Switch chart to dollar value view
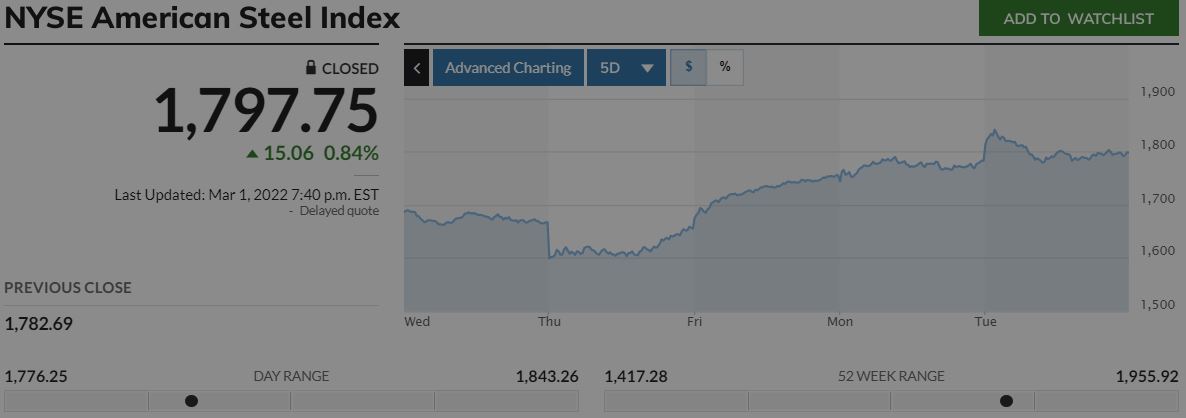The image size is (1186, 418). coord(688,68)
